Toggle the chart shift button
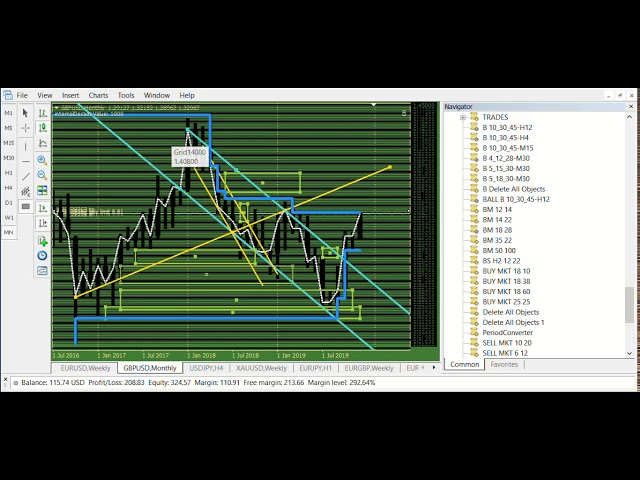Viewport: 640px width, 480px height. click(42, 223)
